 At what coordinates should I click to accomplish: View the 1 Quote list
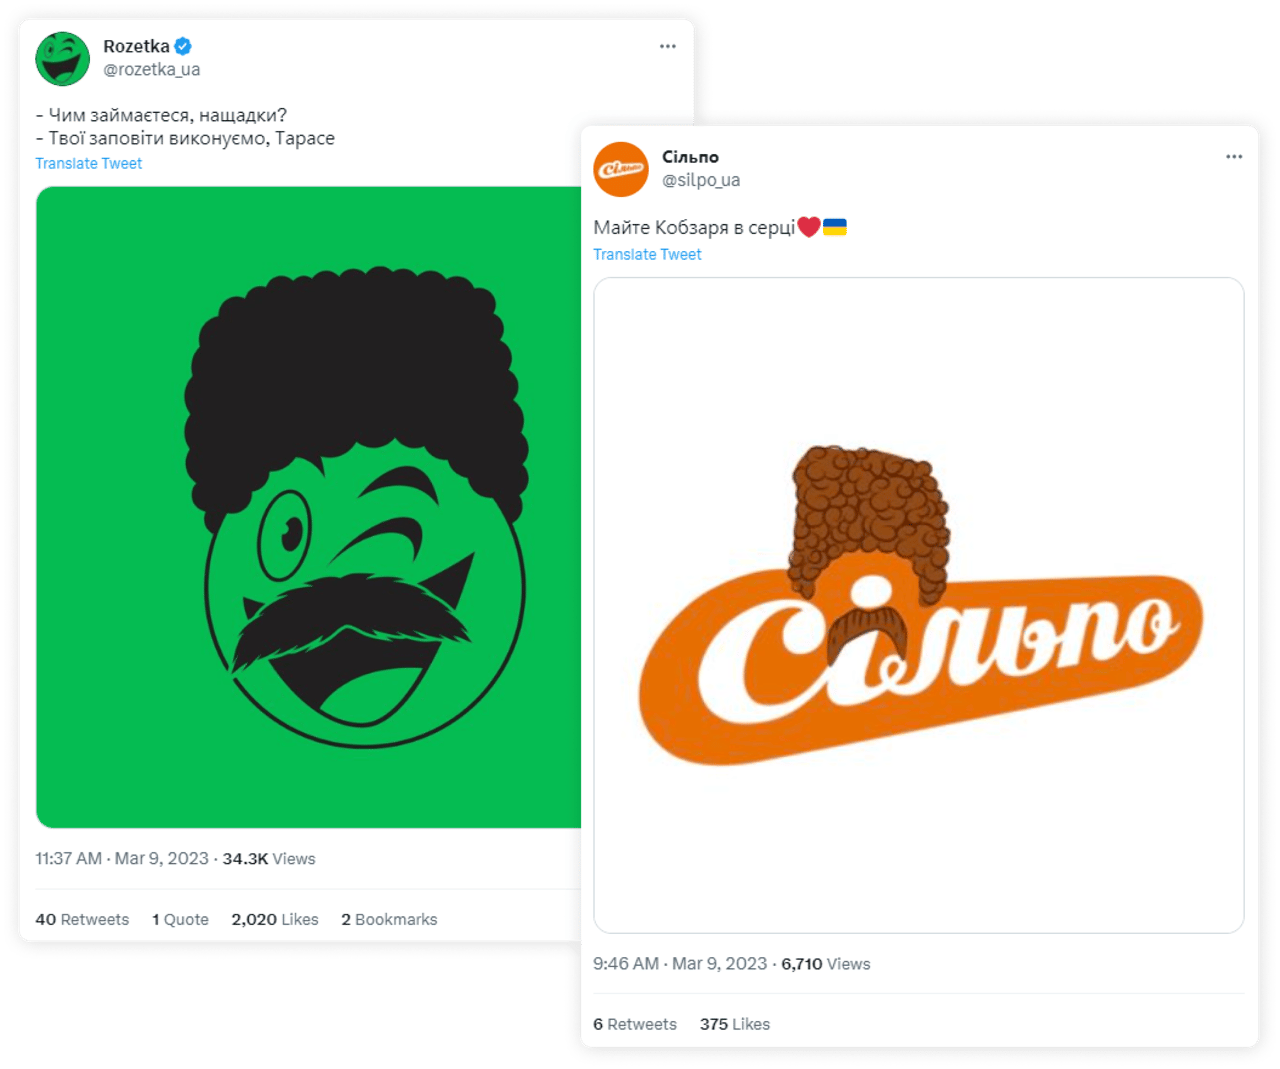coord(180,920)
